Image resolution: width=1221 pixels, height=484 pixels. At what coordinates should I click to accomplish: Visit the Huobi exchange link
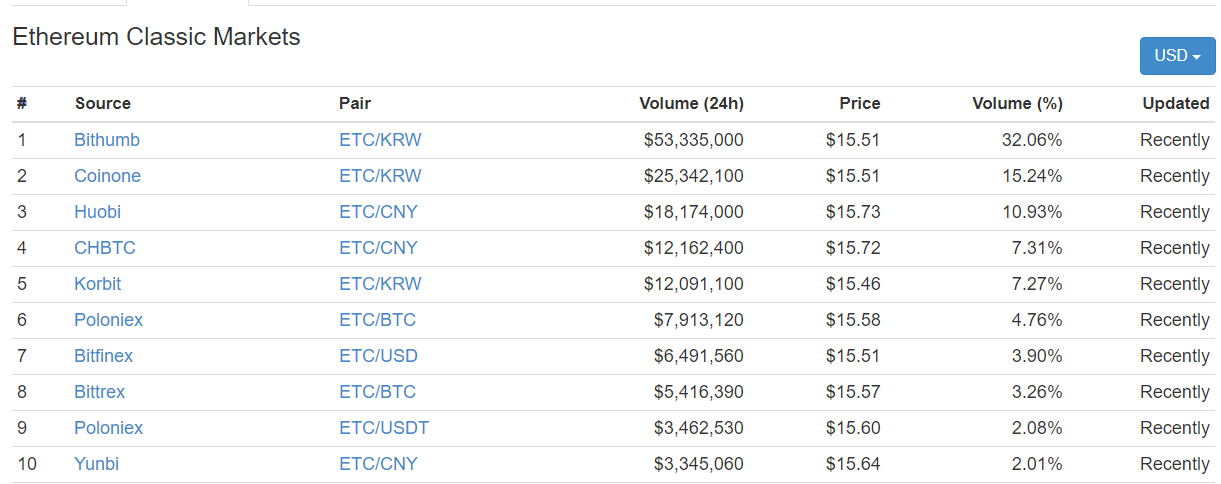(x=97, y=212)
